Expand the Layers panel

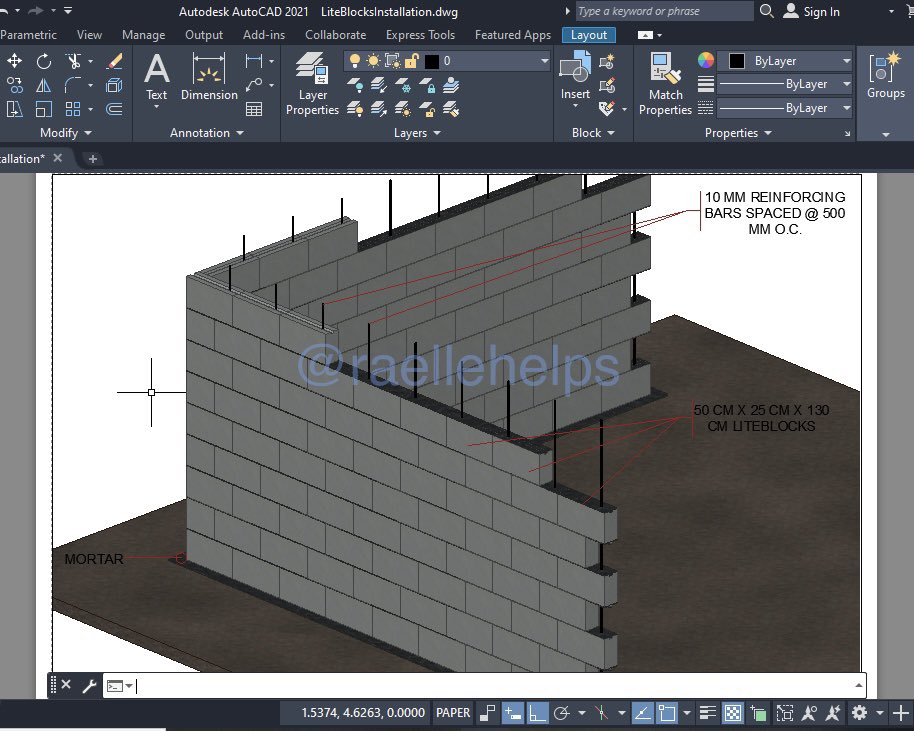pos(417,133)
